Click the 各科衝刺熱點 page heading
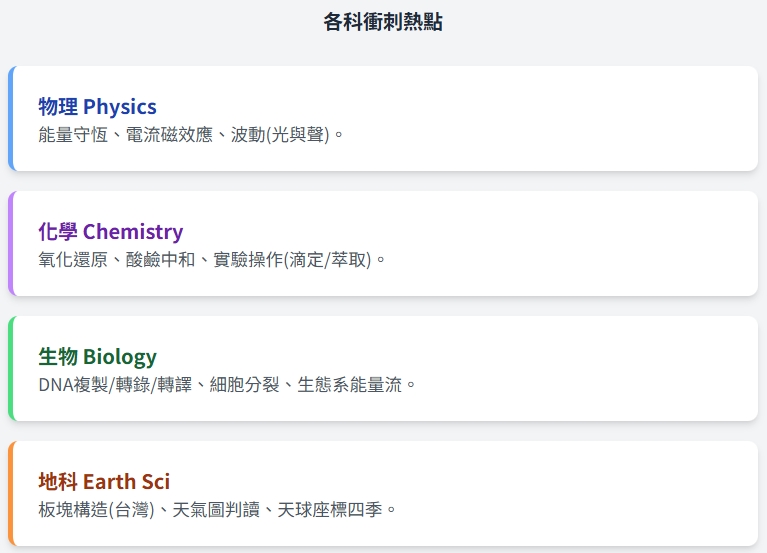 pyautogui.click(x=383, y=22)
